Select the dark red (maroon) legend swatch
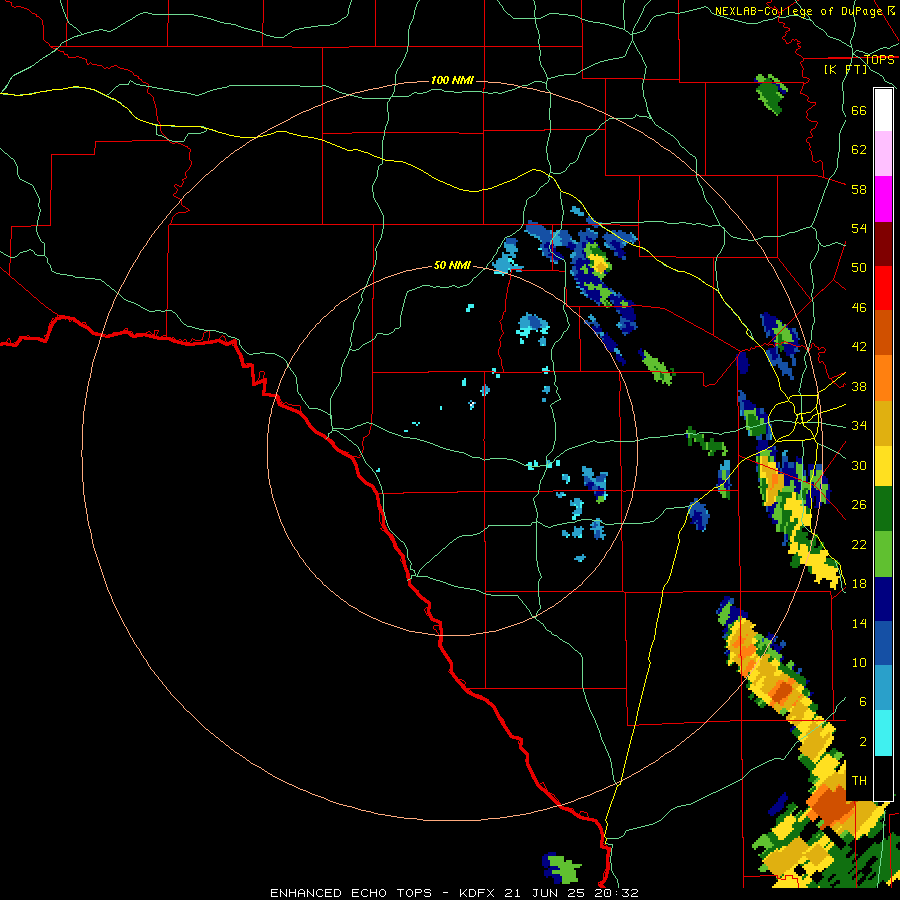The width and height of the screenshot is (900, 900). coord(883,243)
